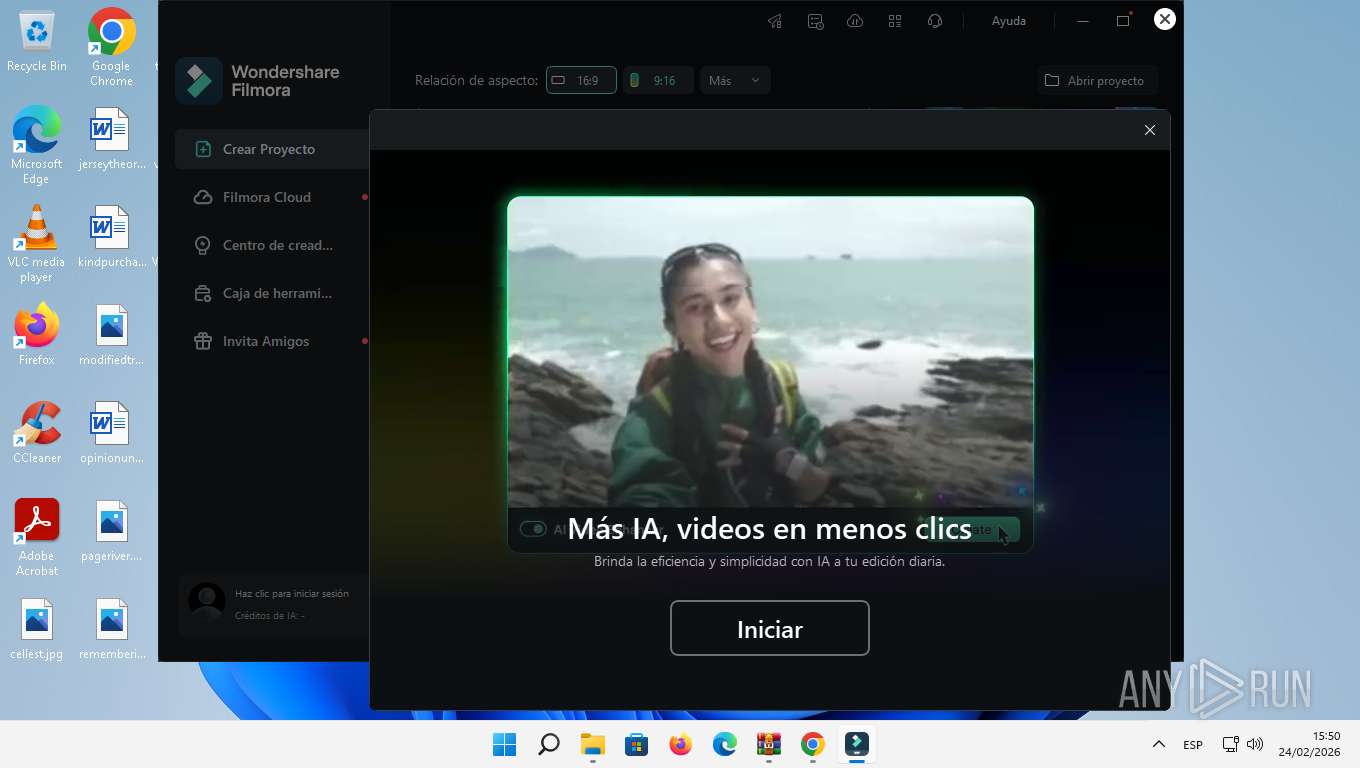Click the gift icon for Invita Amigos
Screen dimensions: 1360x768
[x=203, y=341]
